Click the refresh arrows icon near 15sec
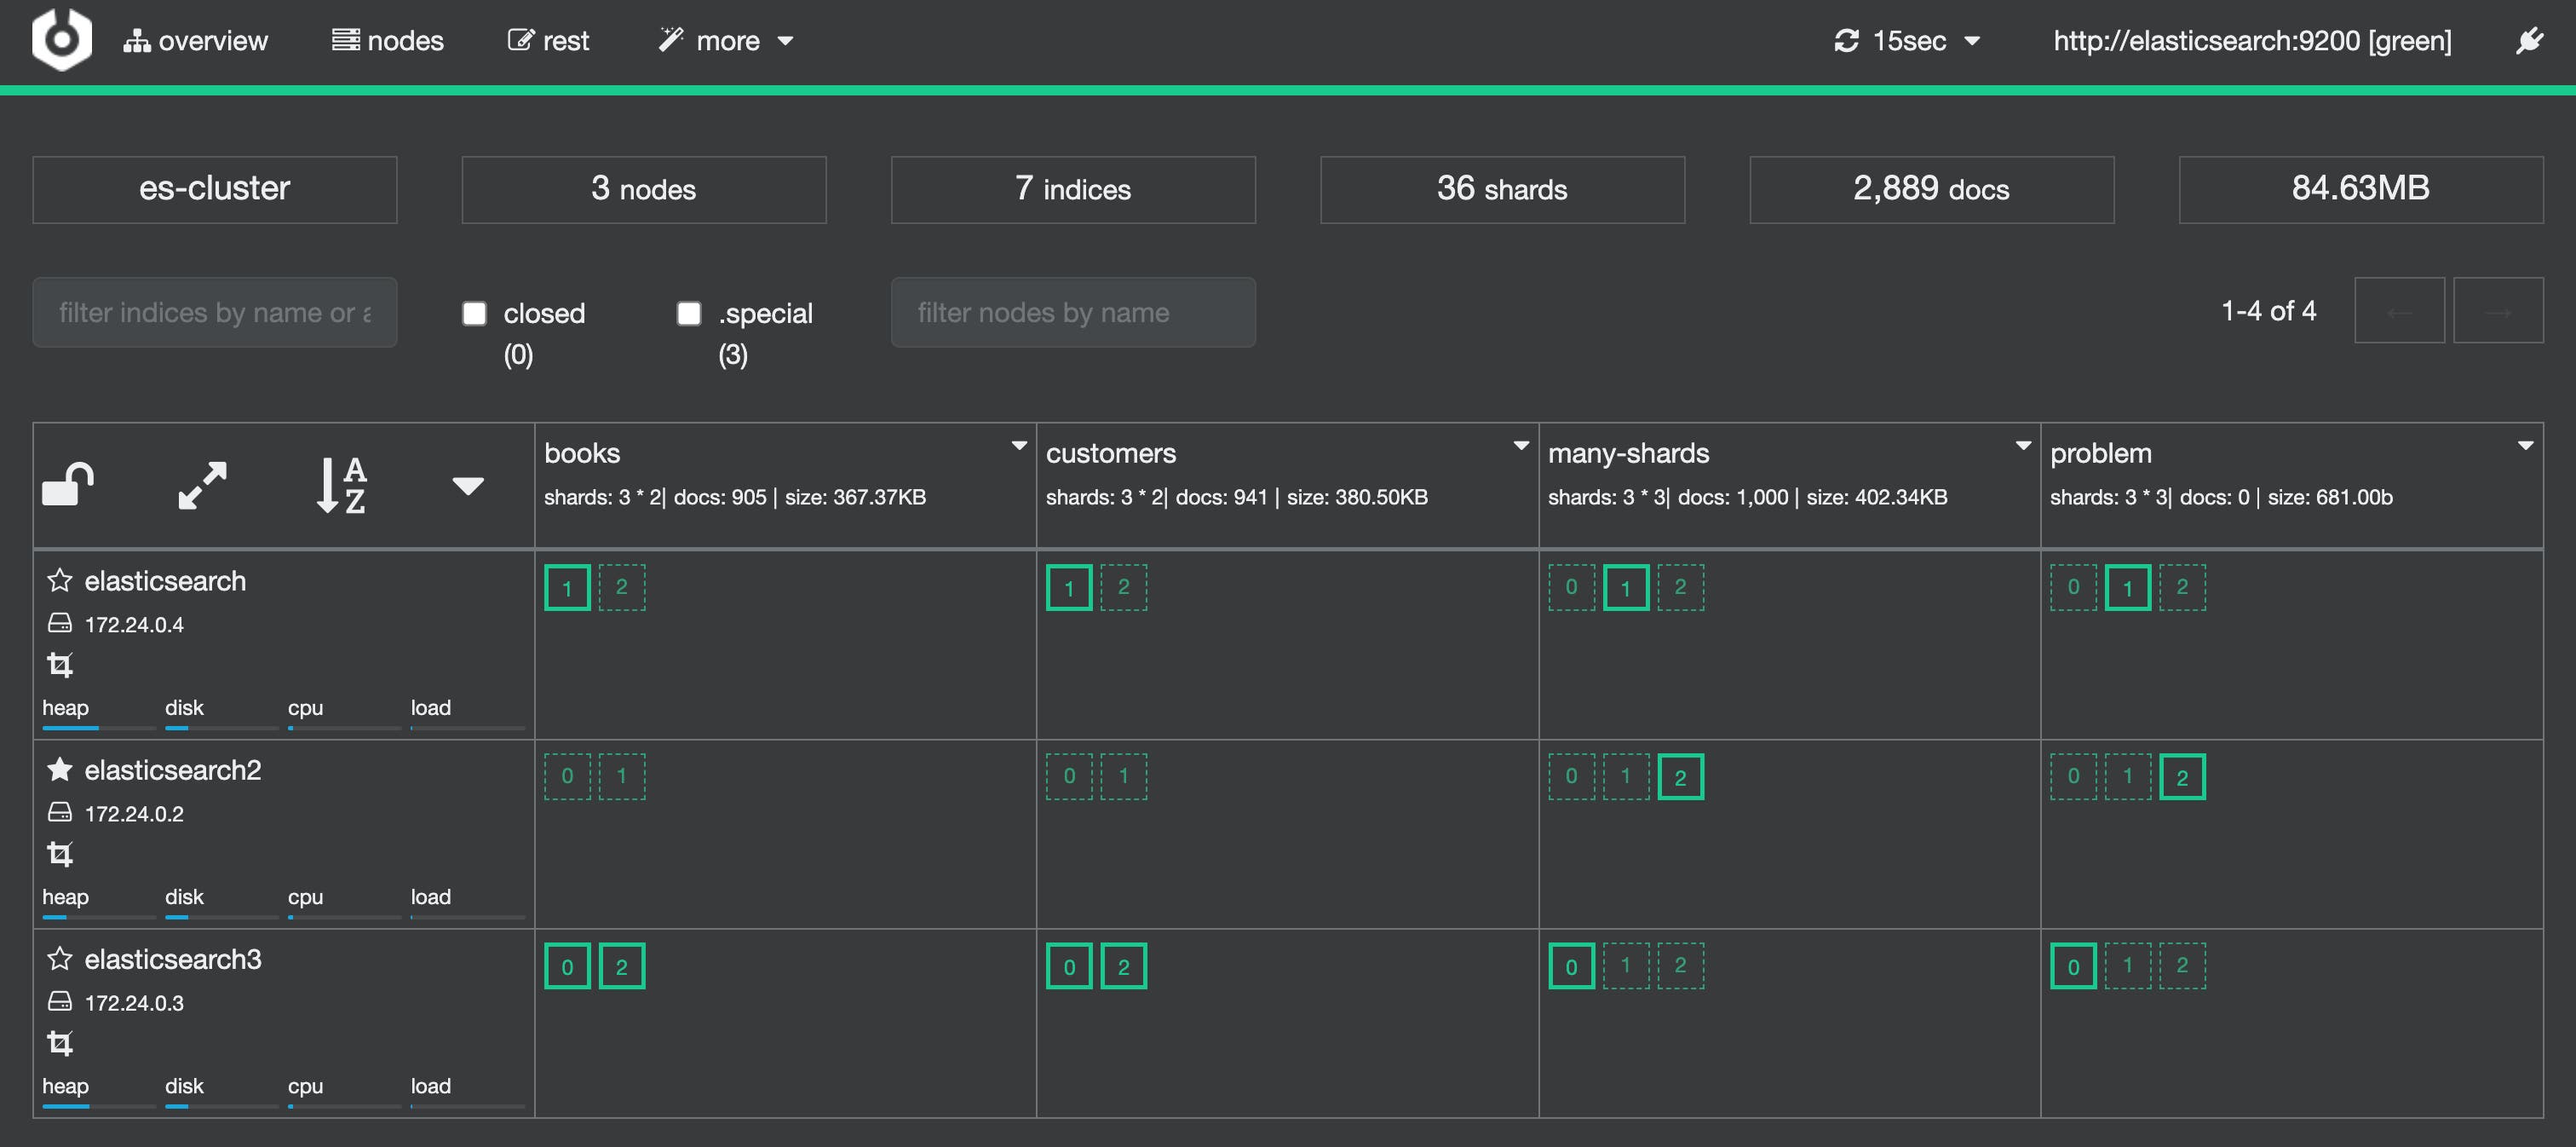Screen dimensions: 2576x1147 [1845, 40]
